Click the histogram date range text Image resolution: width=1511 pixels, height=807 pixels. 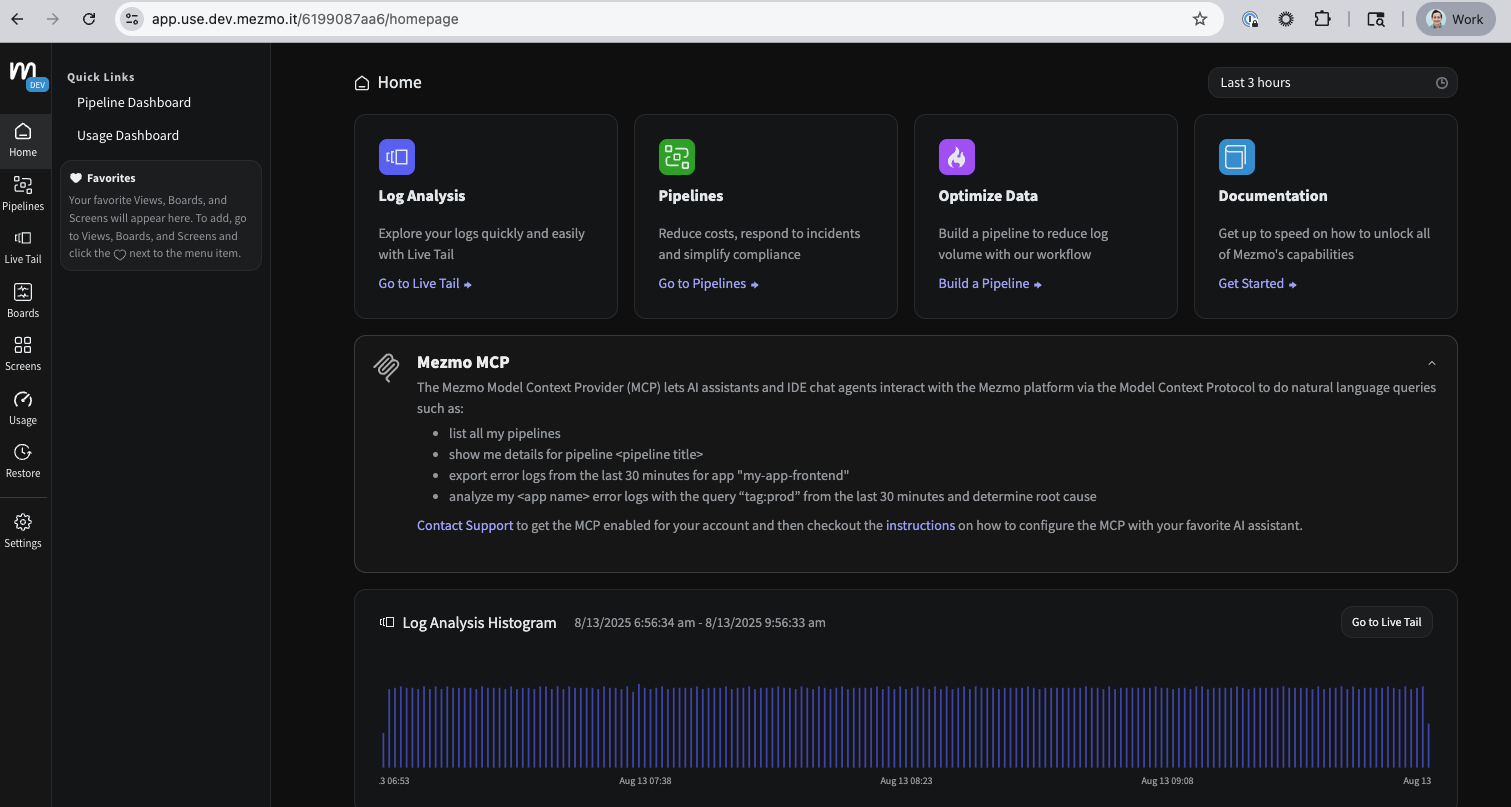pyautogui.click(x=700, y=622)
